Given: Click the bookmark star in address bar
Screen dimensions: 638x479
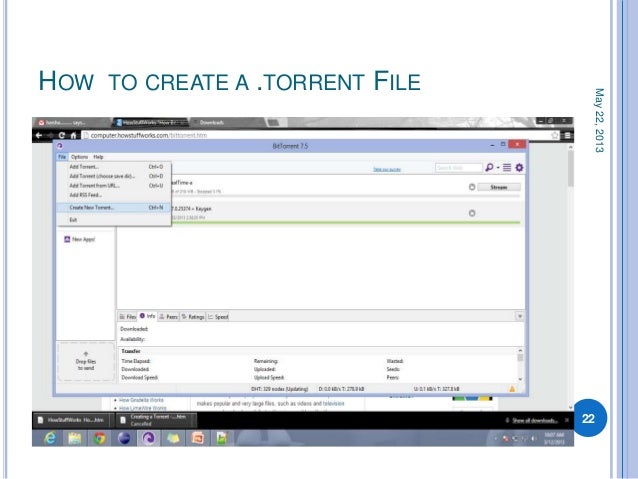Looking at the screenshot, I should click(x=555, y=135).
